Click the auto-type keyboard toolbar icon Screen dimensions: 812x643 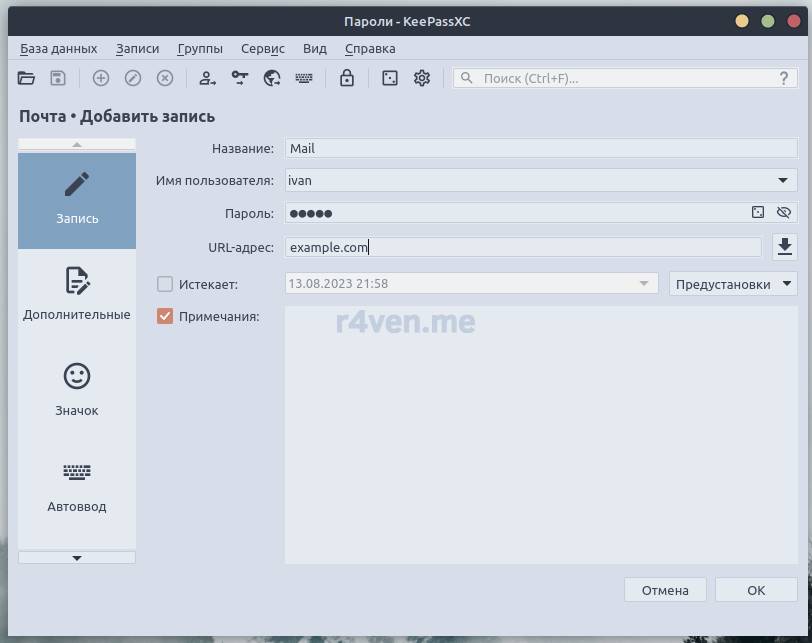tap(304, 78)
